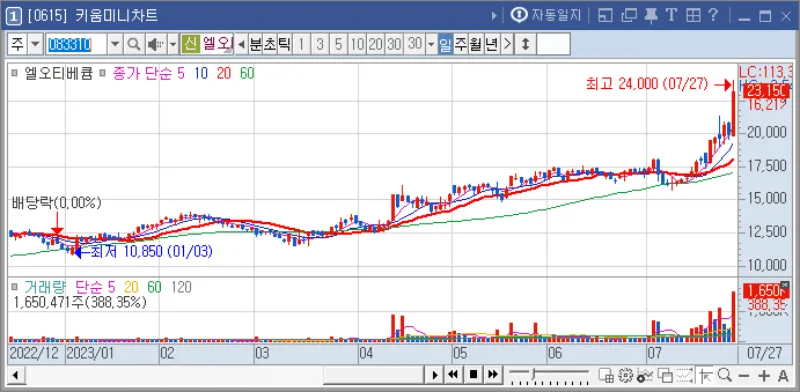Select the 10 interval button

click(x=357, y=44)
